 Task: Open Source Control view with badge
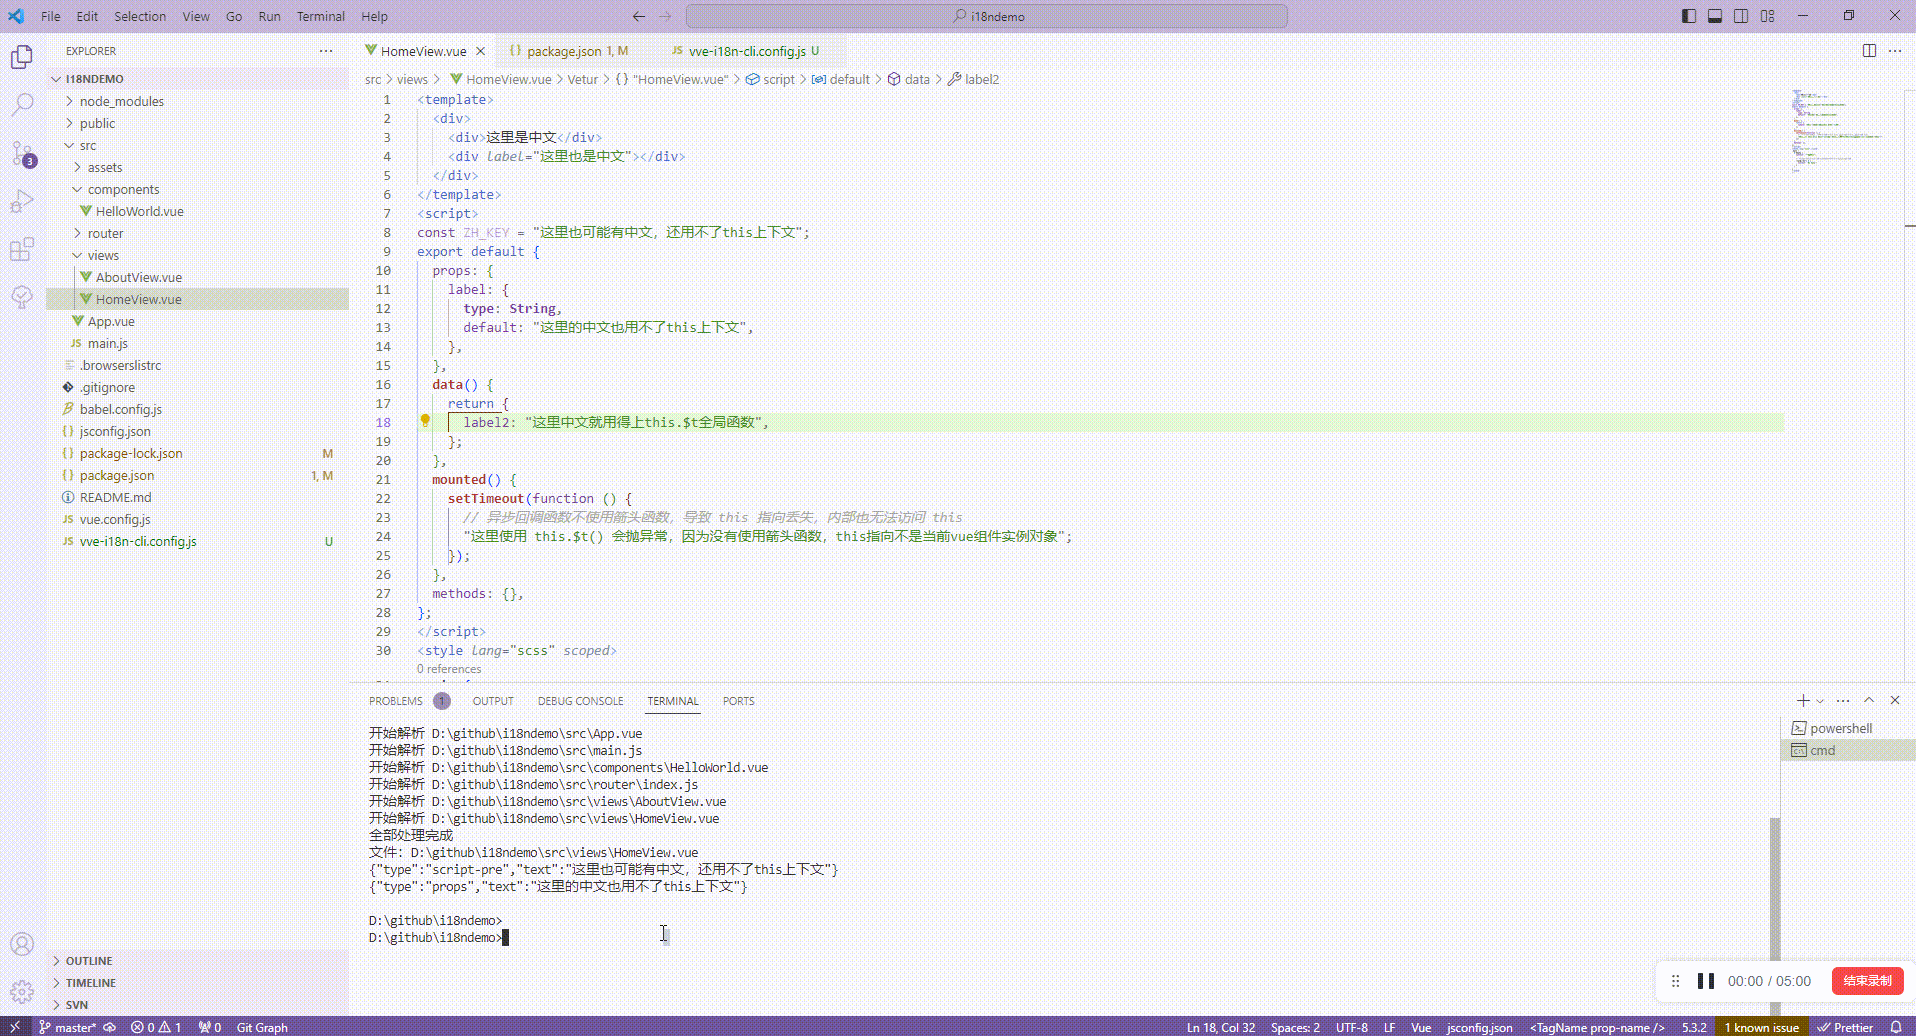point(22,153)
